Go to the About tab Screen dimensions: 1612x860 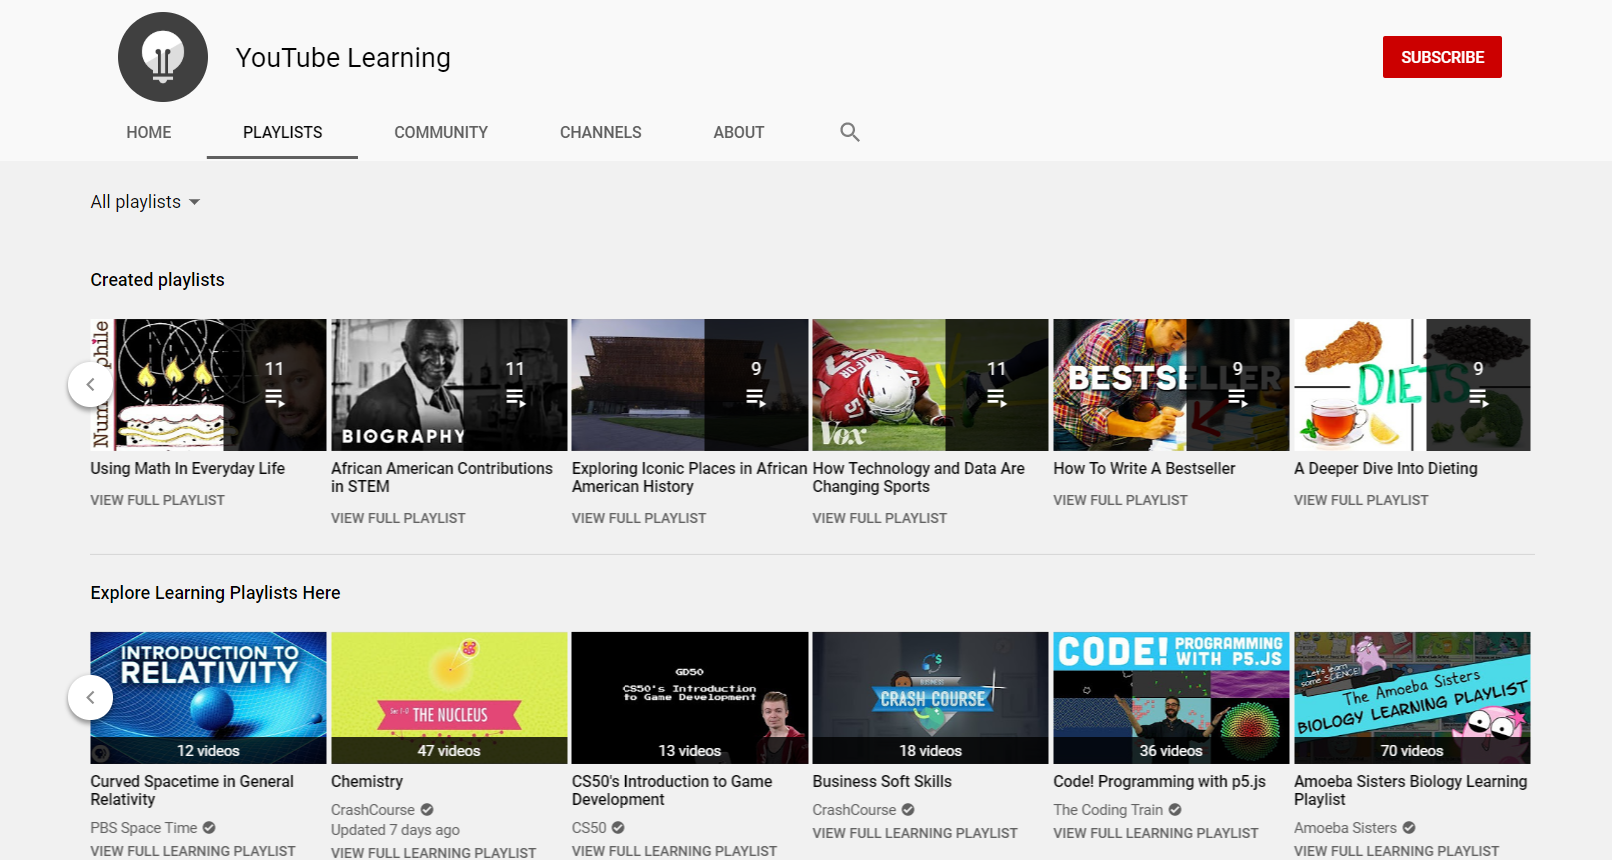pyautogui.click(x=739, y=132)
